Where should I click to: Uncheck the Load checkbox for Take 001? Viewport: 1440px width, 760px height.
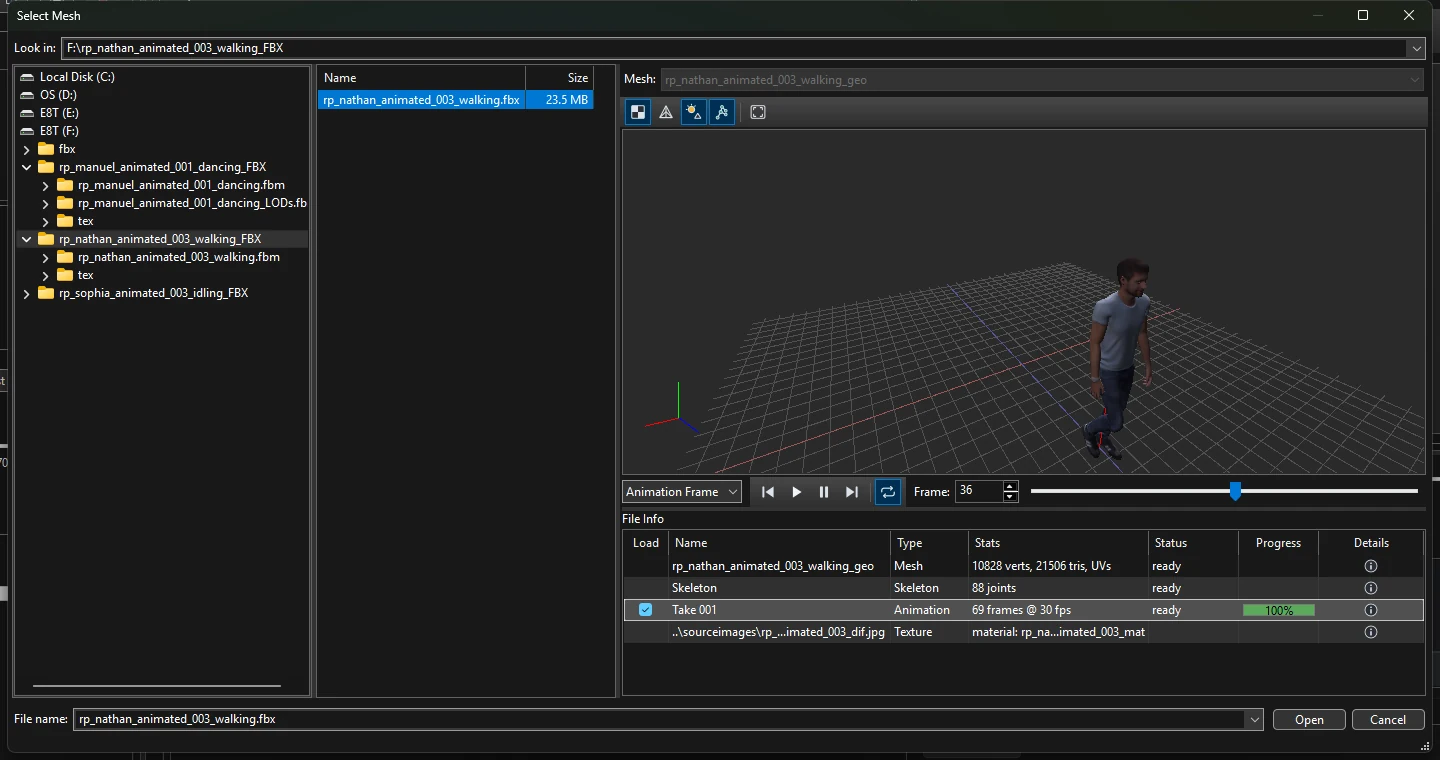[646, 610]
